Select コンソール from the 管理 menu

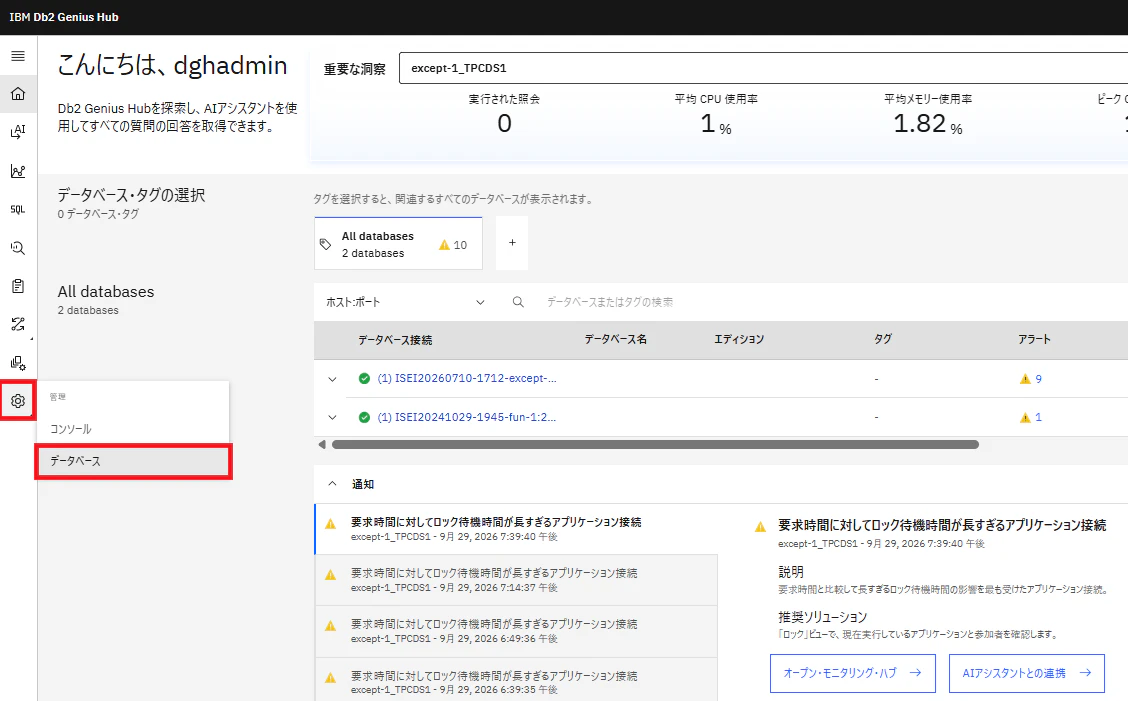tap(133, 429)
